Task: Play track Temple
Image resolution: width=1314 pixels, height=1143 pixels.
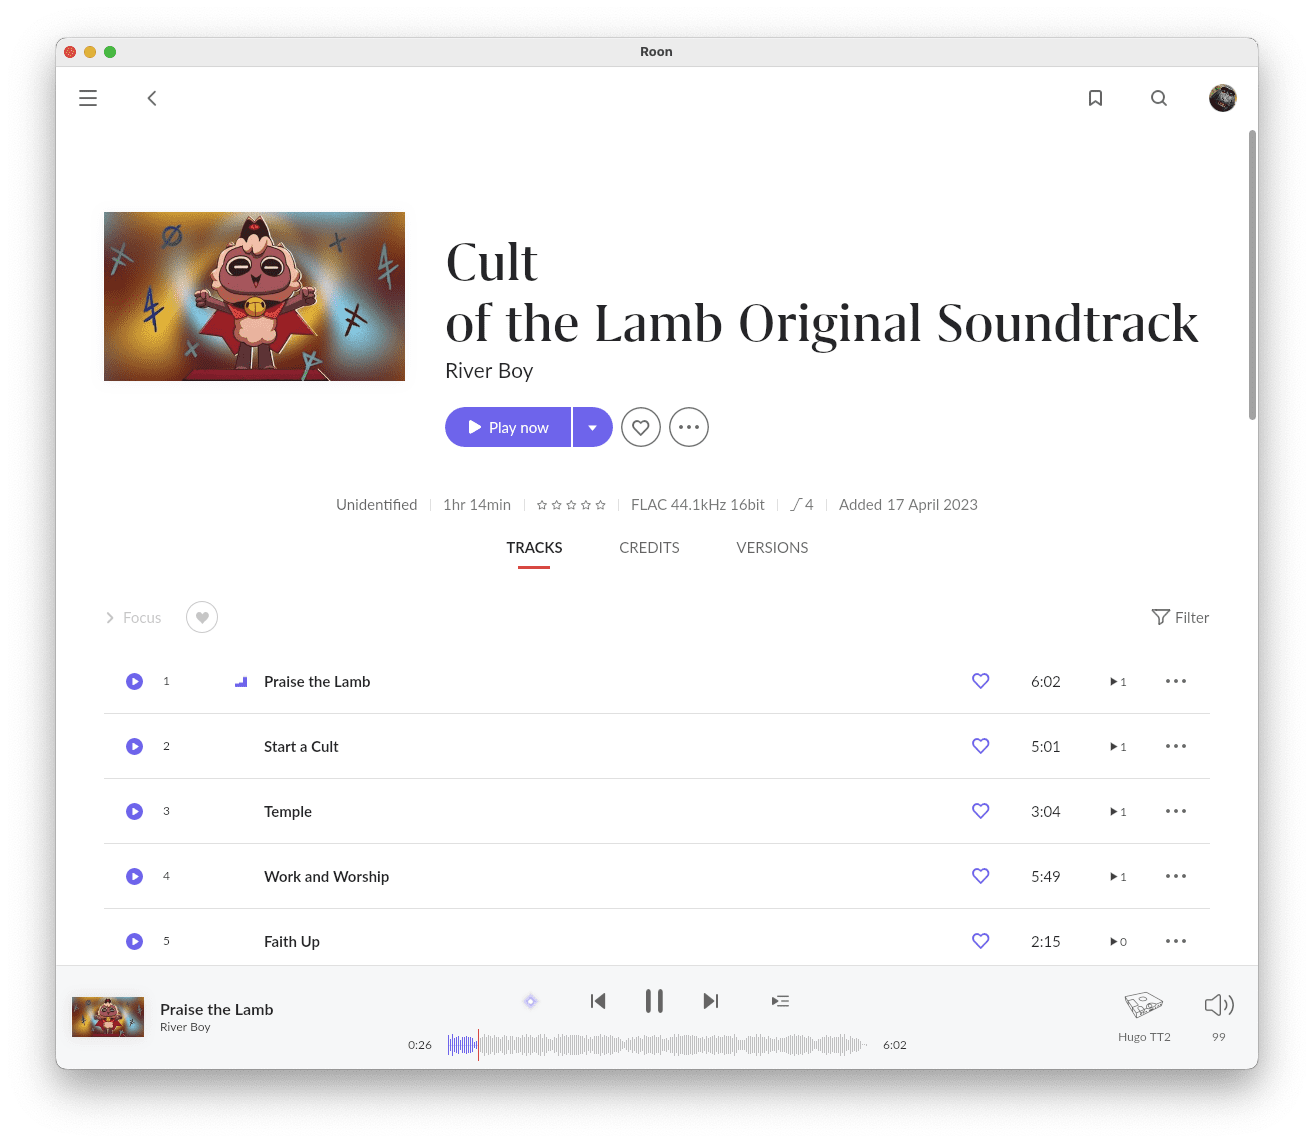Action: coord(134,811)
